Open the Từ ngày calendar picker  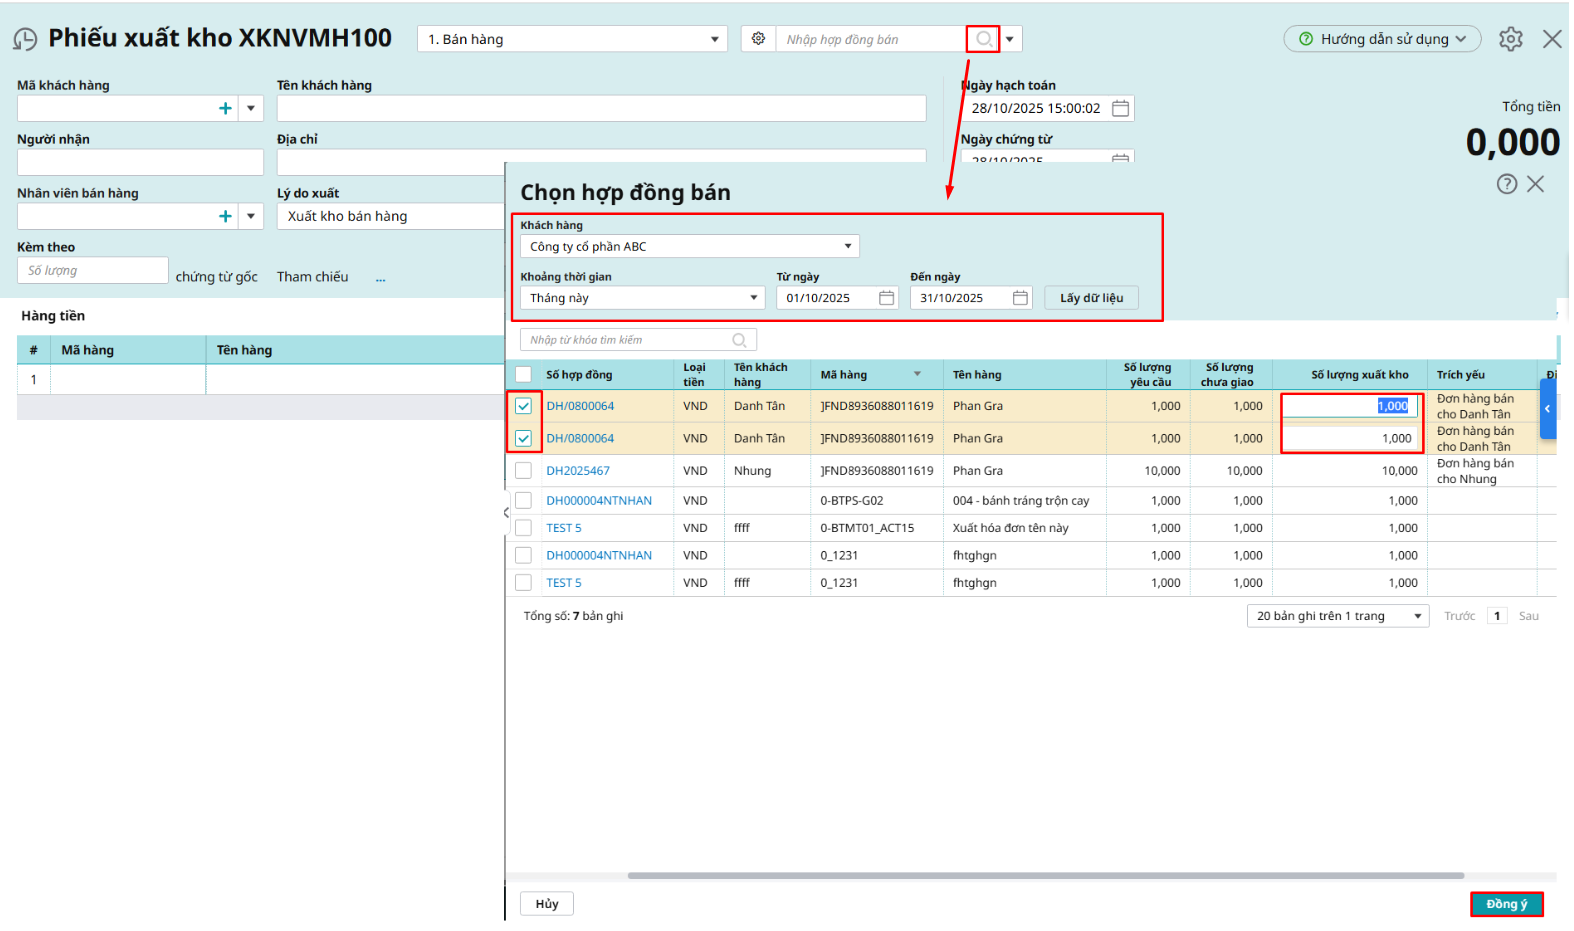pyautogui.click(x=886, y=298)
